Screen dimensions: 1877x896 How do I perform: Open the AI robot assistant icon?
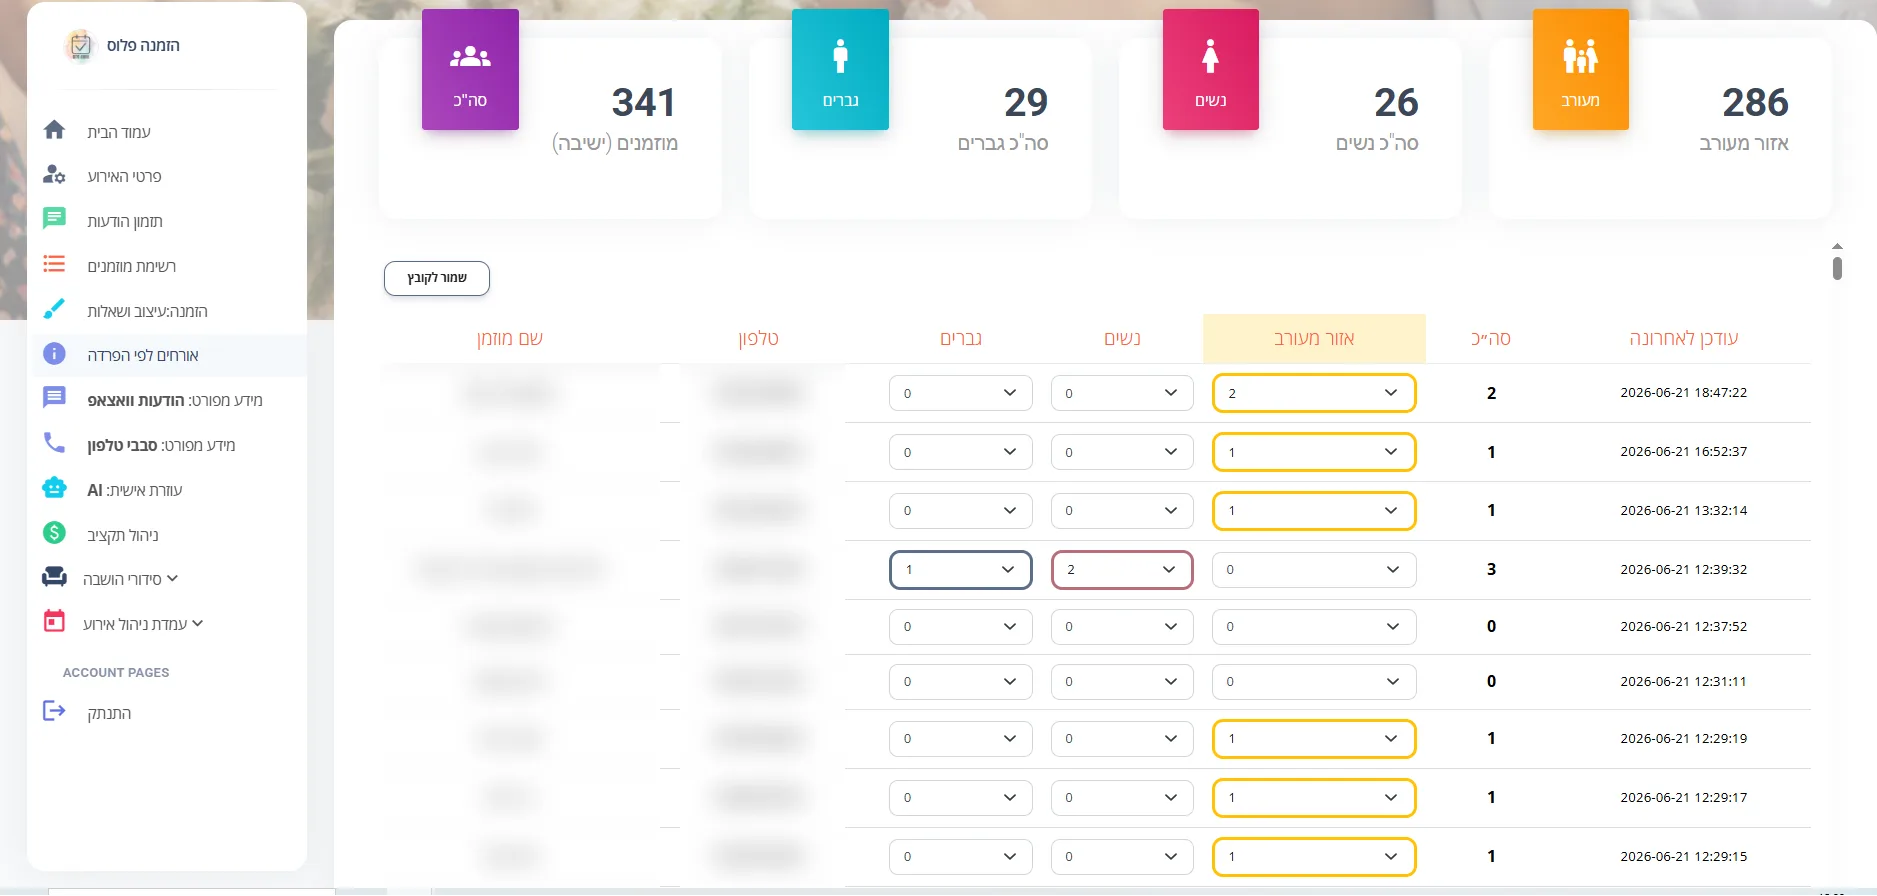(x=54, y=488)
